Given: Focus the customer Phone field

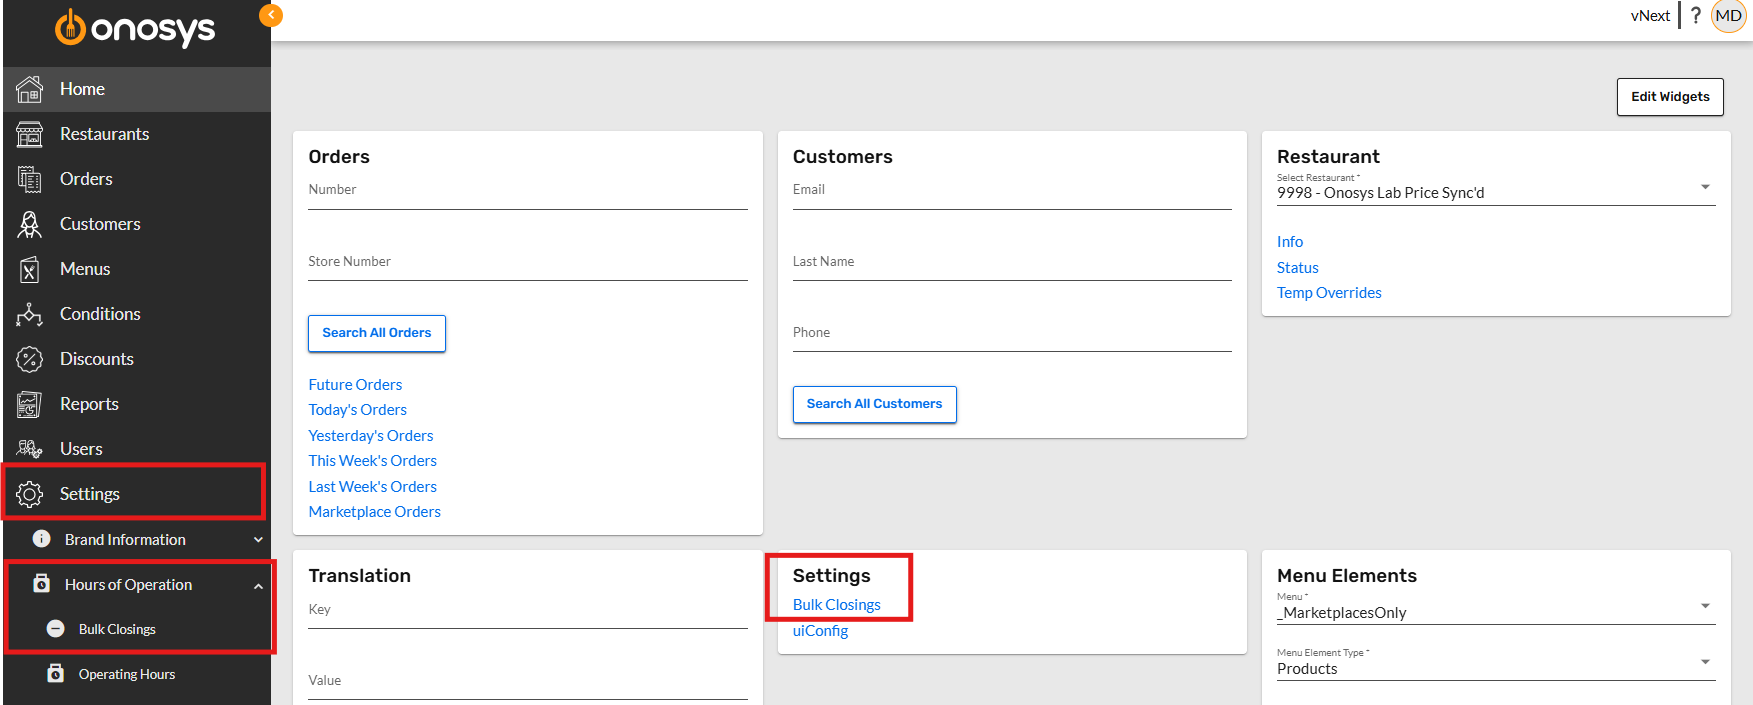Looking at the screenshot, I should pyautogui.click(x=1012, y=336).
